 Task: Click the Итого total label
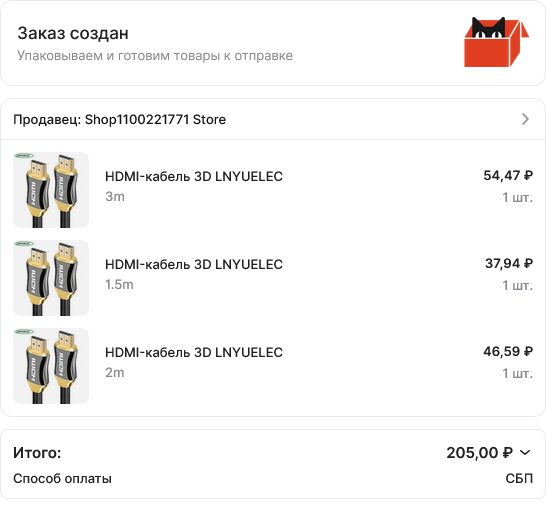point(37,453)
